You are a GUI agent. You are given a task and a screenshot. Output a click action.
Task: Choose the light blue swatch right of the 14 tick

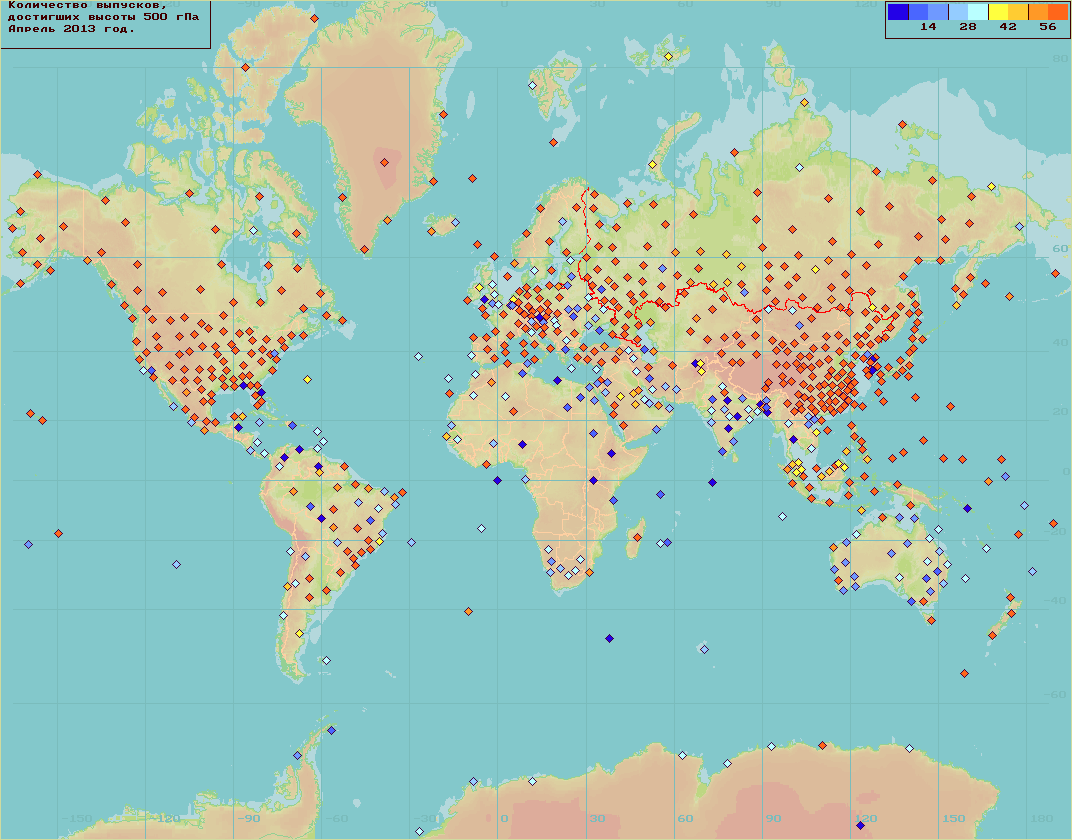pos(958,12)
